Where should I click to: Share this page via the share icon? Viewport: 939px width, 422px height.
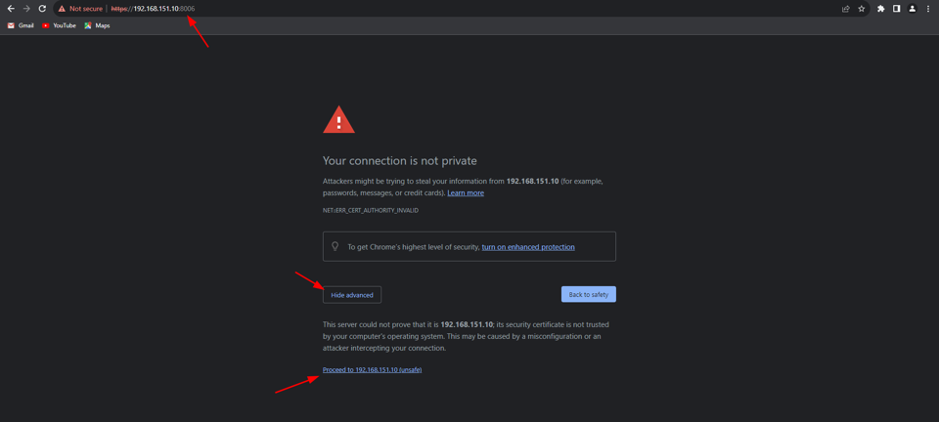846,9
